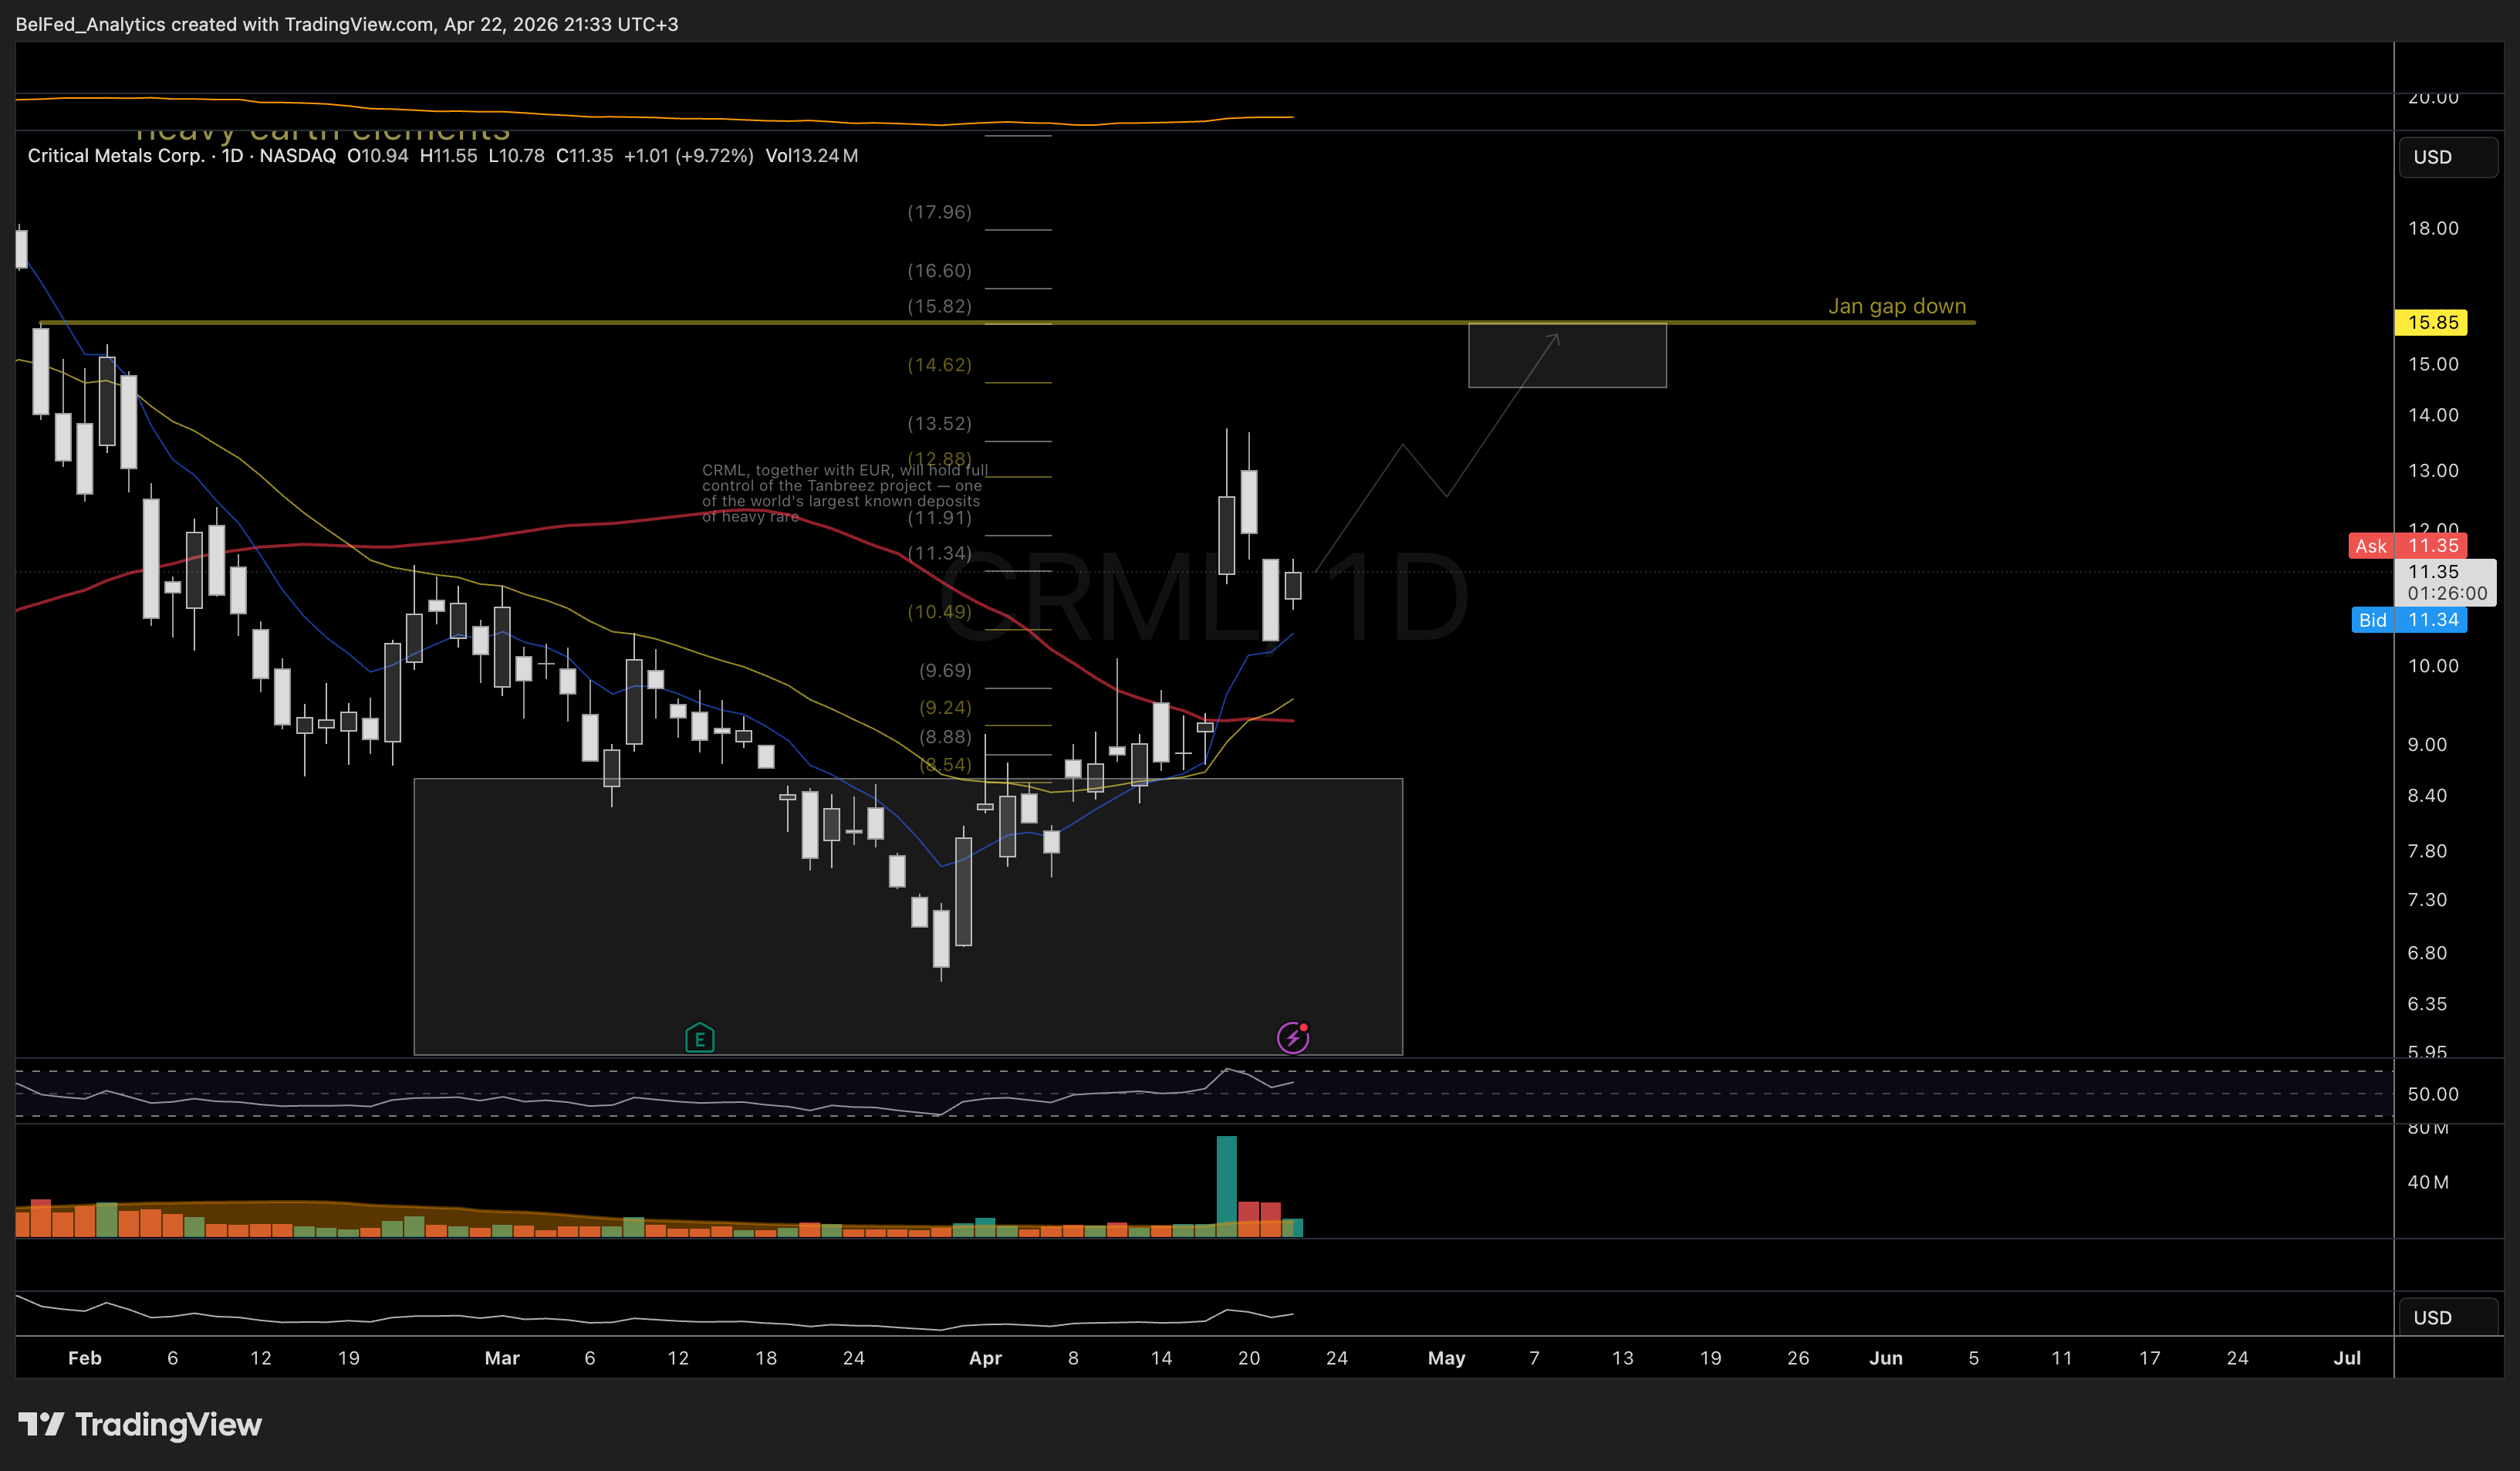Viewport: 2520px width, 1471px height.
Task: Click the red Ask 11.35 label
Action: click(2407, 546)
